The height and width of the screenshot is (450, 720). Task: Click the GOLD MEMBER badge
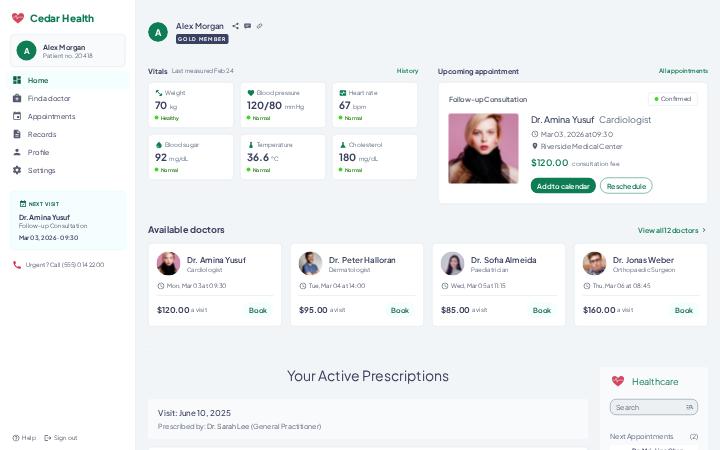[x=202, y=39]
